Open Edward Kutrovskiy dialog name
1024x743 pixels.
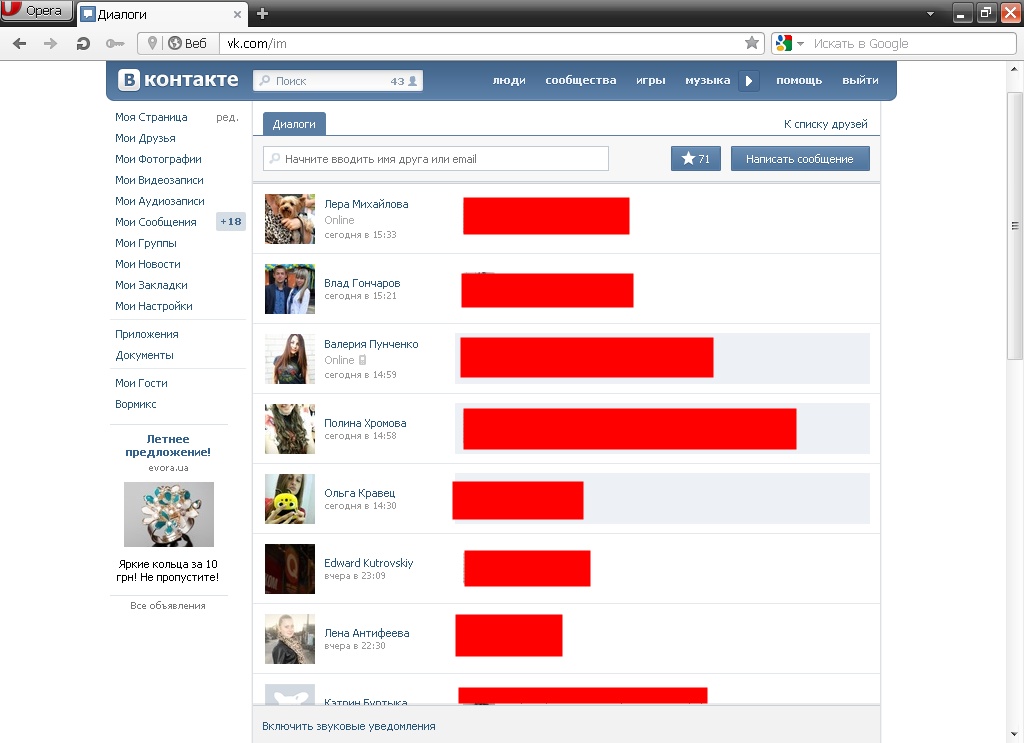pos(368,563)
